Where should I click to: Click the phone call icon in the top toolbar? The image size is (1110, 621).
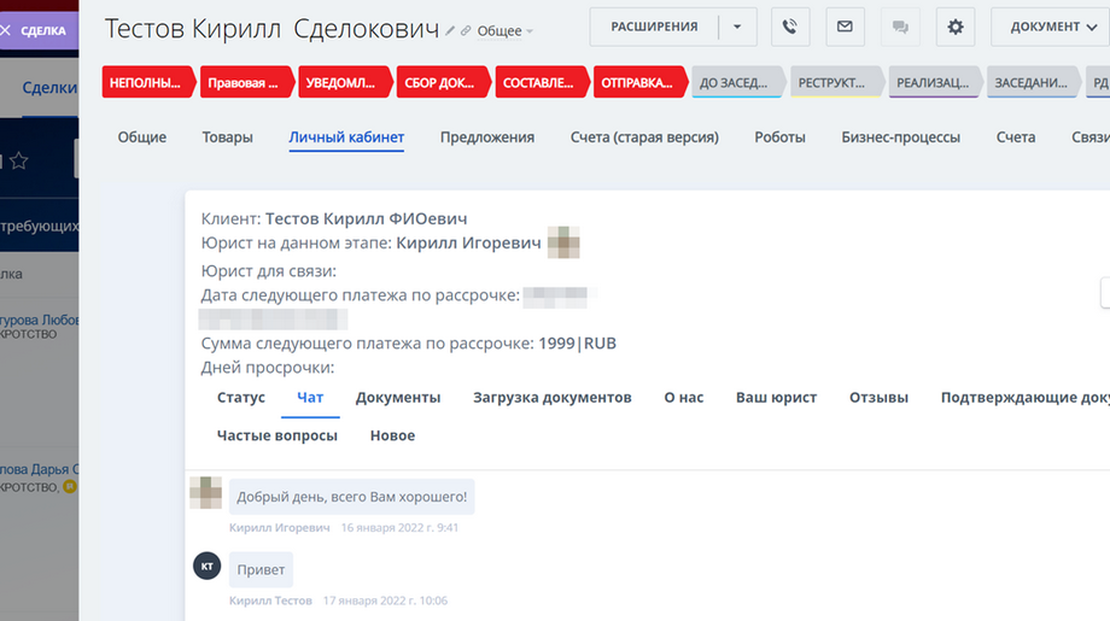[790, 26]
